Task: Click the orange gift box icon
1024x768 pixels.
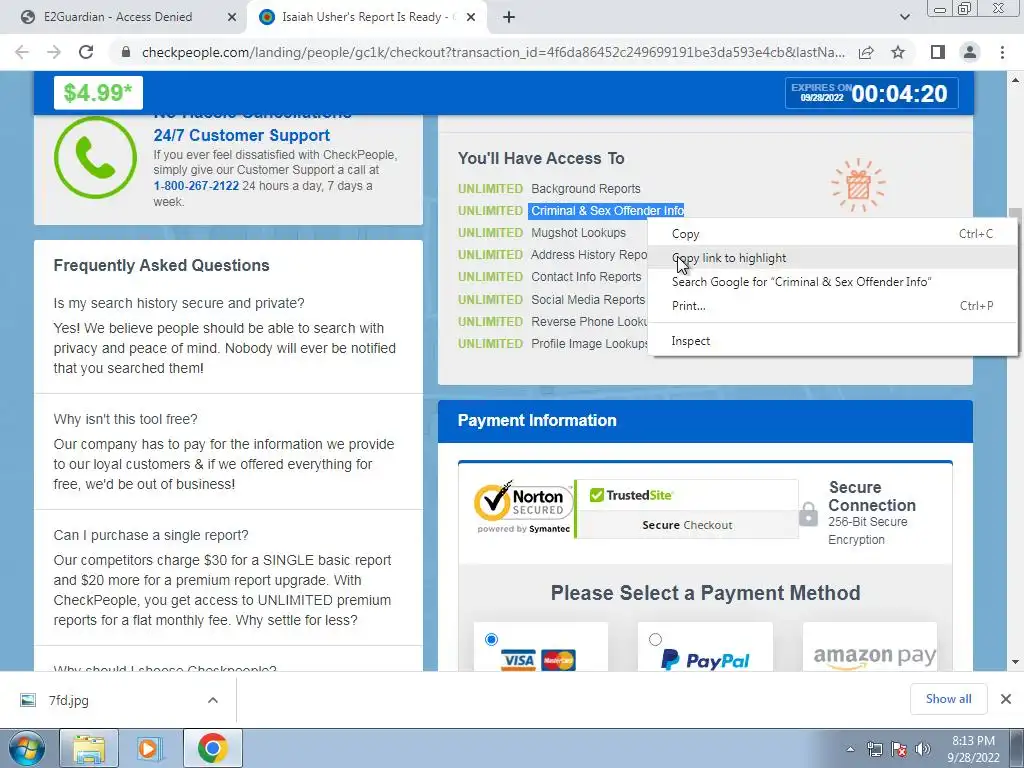Action: [858, 185]
